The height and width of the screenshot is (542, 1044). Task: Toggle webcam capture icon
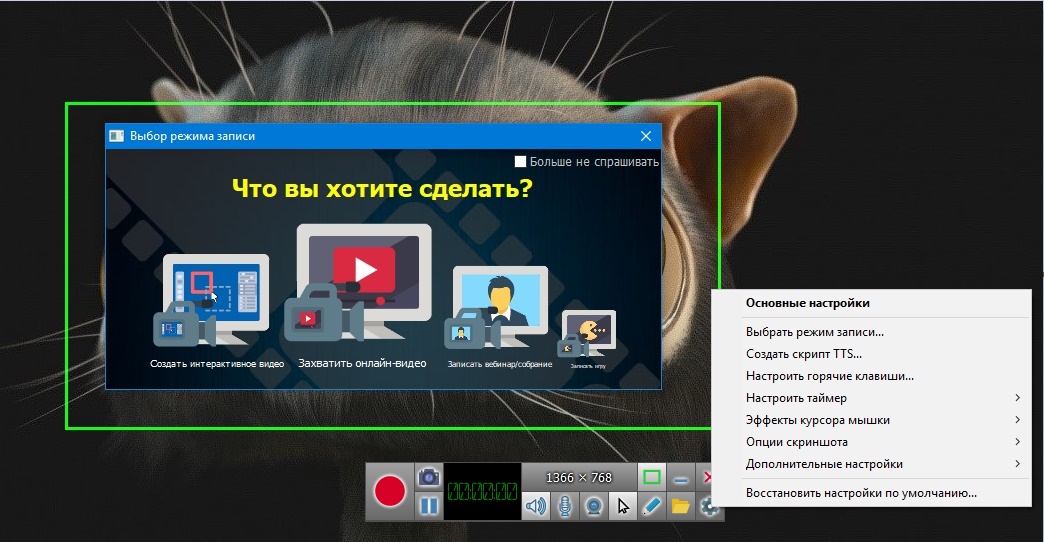593,506
